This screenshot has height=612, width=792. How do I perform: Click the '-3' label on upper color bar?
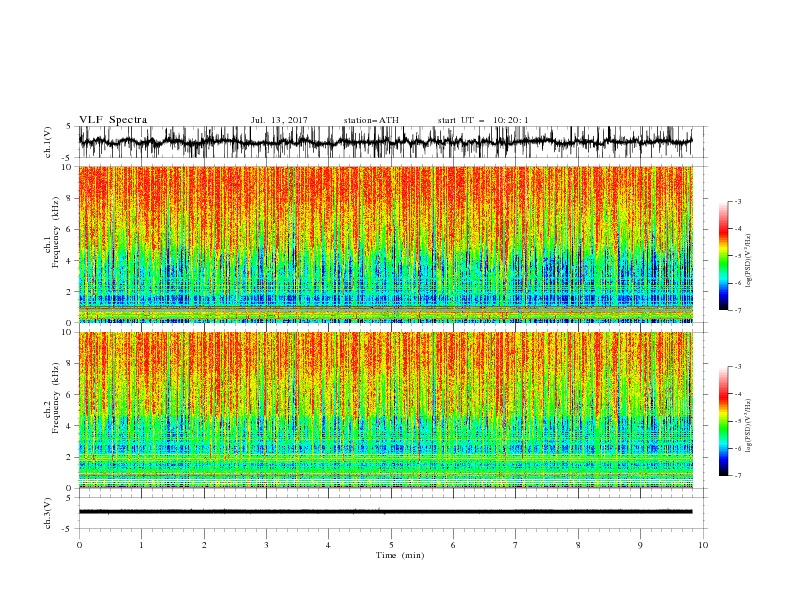click(x=737, y=201)
